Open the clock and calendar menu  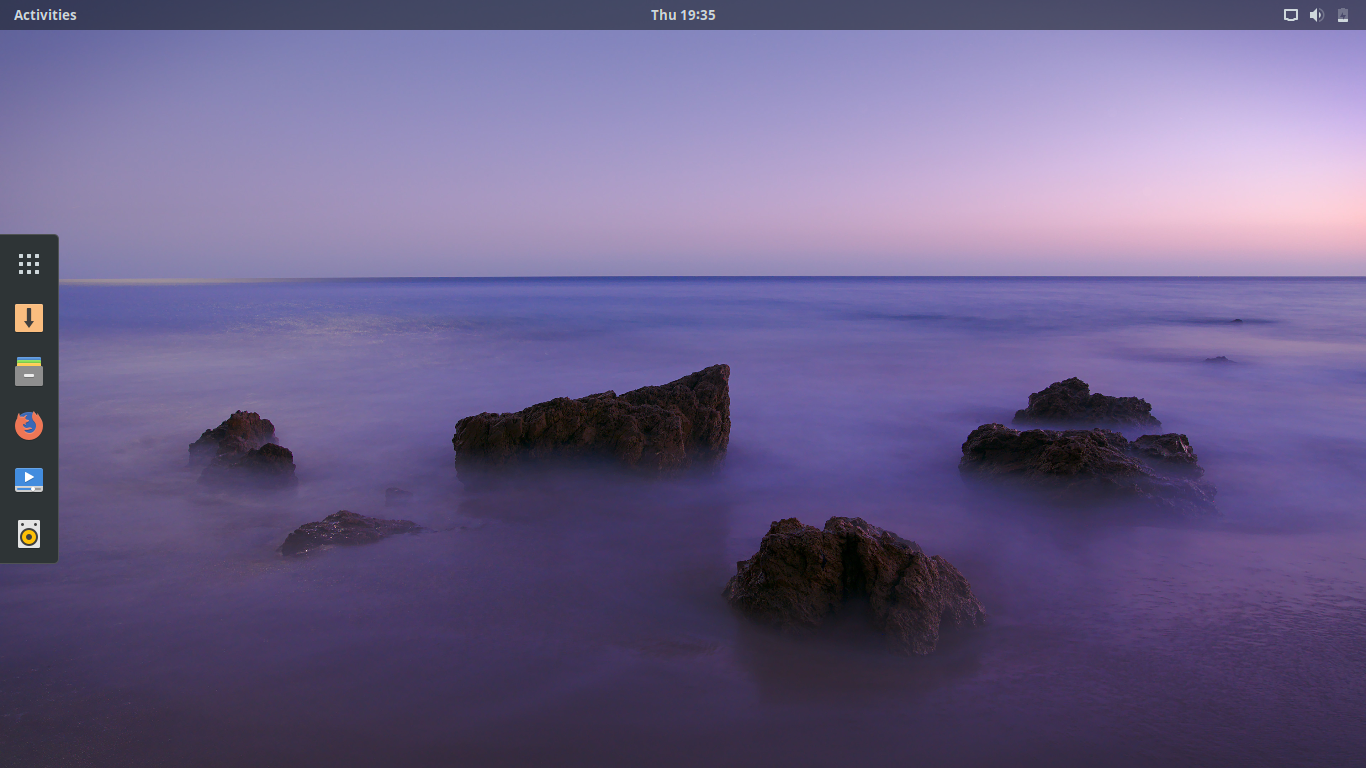pyautogui.click(x=683, y=15)
